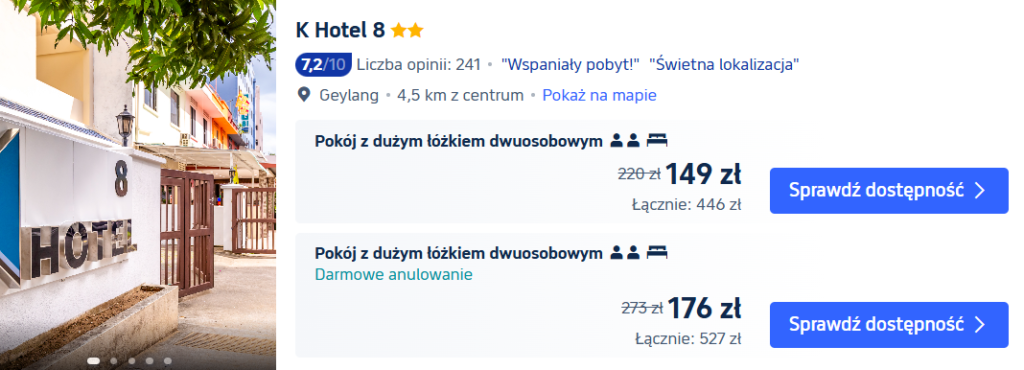Select the second photo carousel dot

pyautogui.click(x=114, y=360)
